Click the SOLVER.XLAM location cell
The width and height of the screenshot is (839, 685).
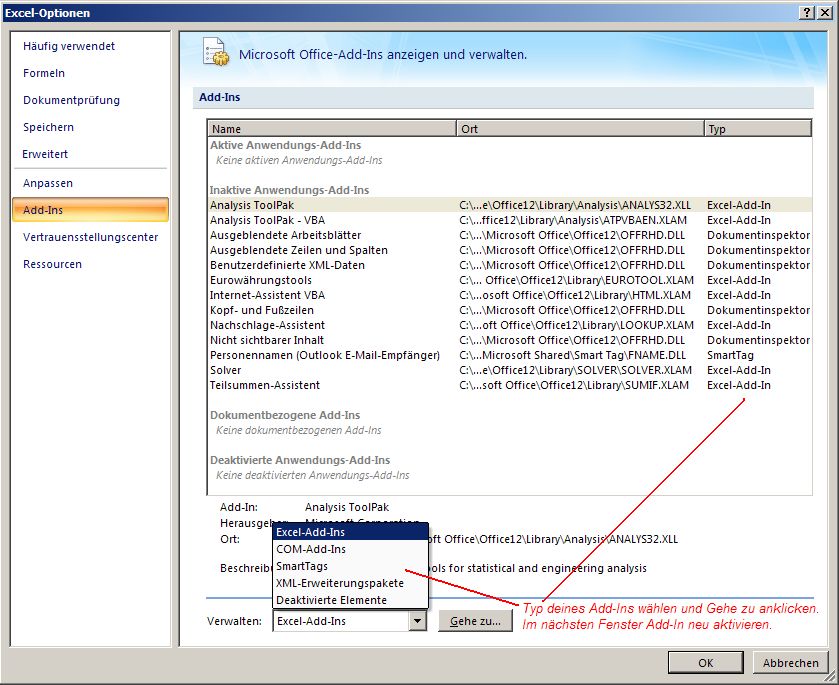[x=575, y=370]
